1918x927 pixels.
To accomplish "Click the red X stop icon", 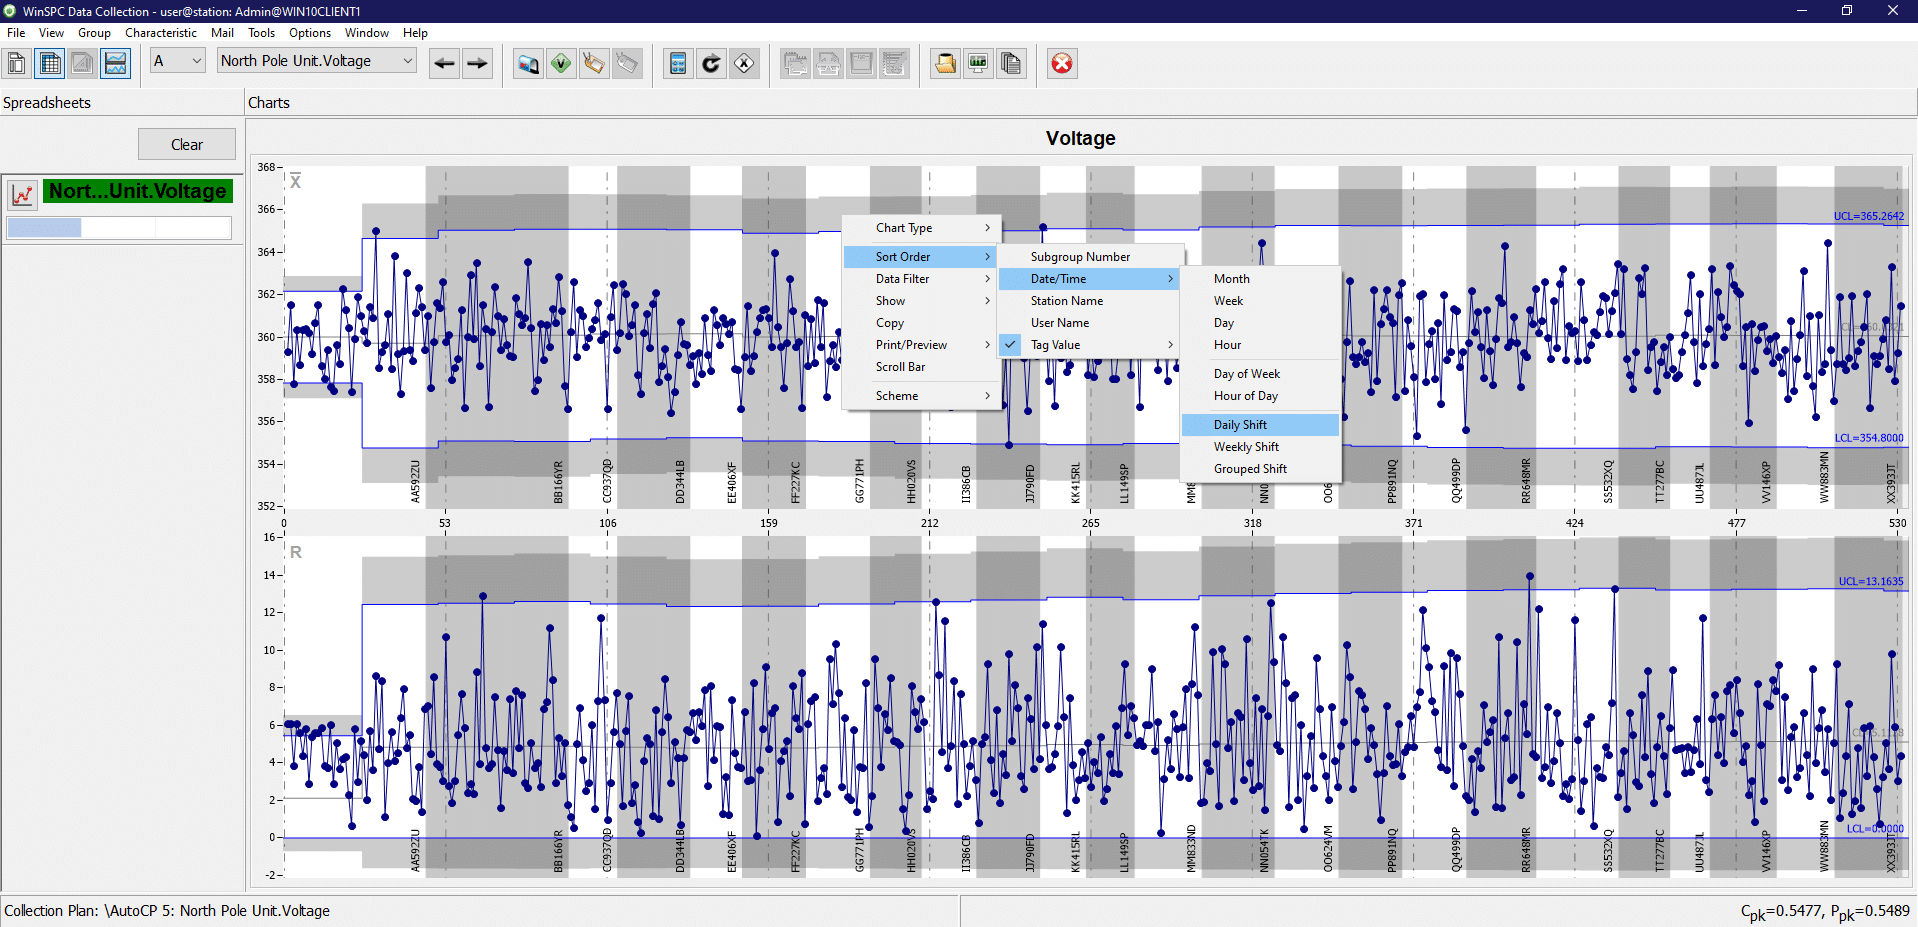I will pos(1061,64).
